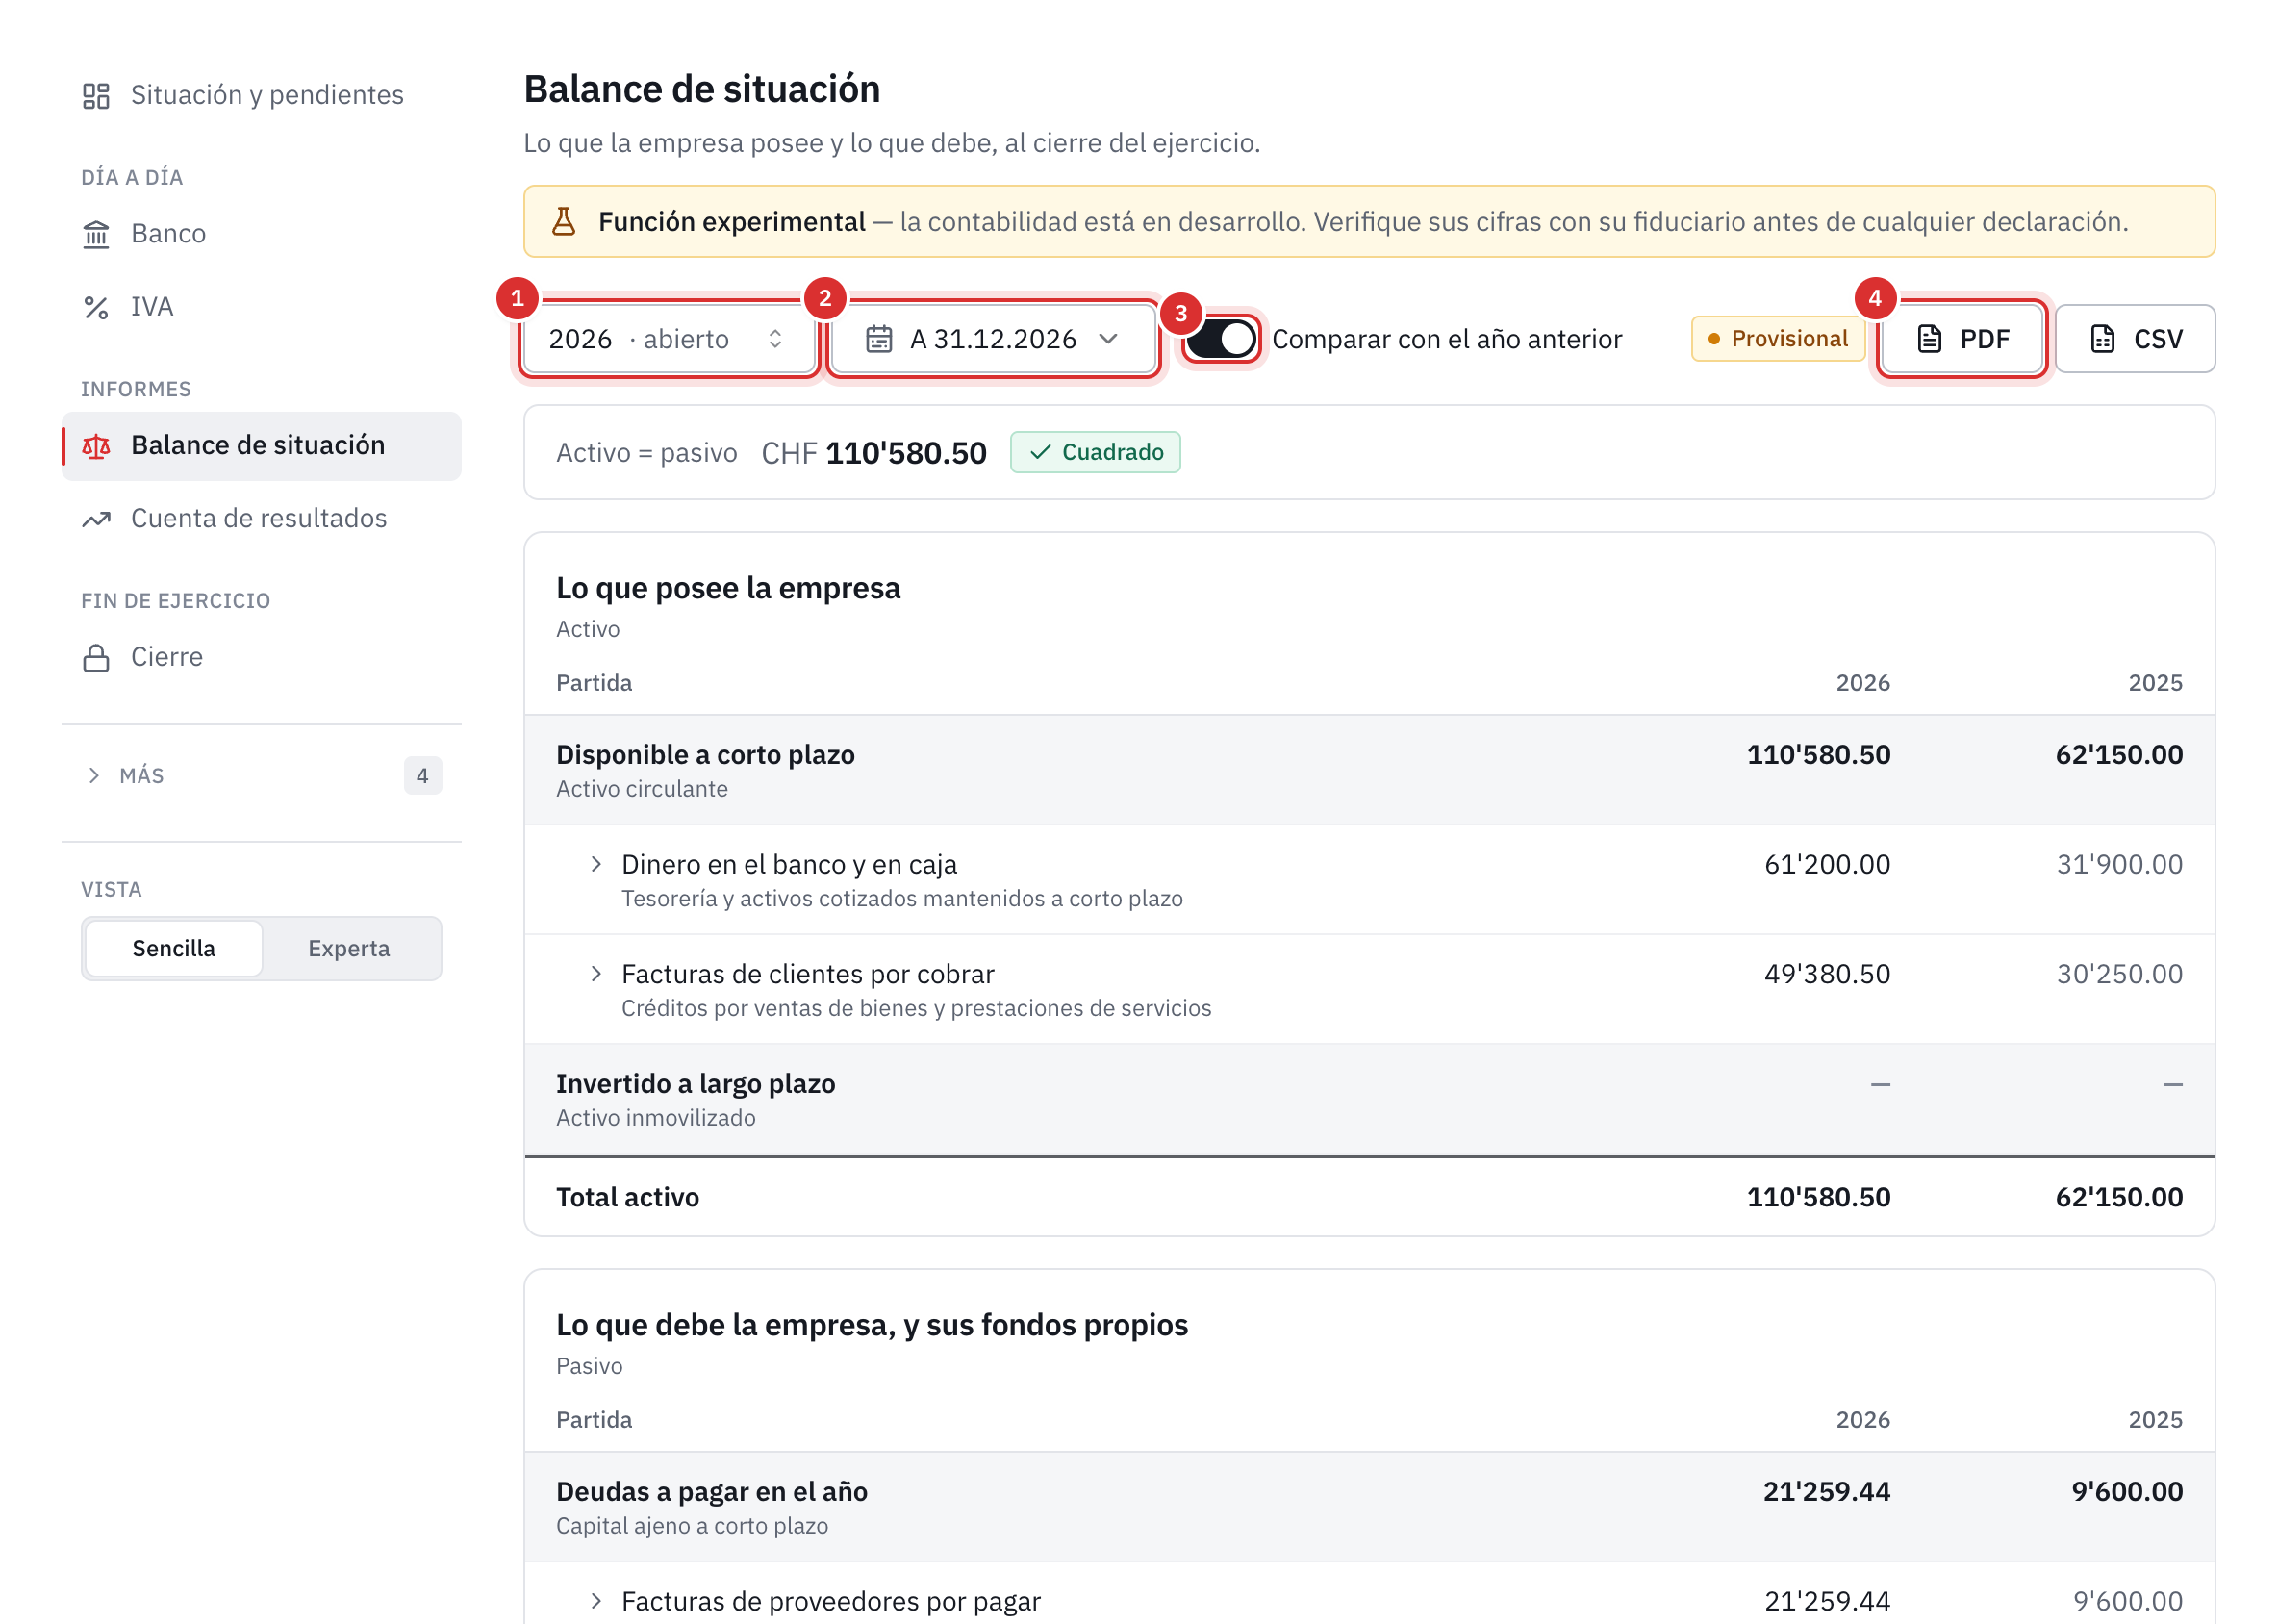Click the Invertido a largo plazo row
The image size is (2278, 1624).
point(1370,1099)
